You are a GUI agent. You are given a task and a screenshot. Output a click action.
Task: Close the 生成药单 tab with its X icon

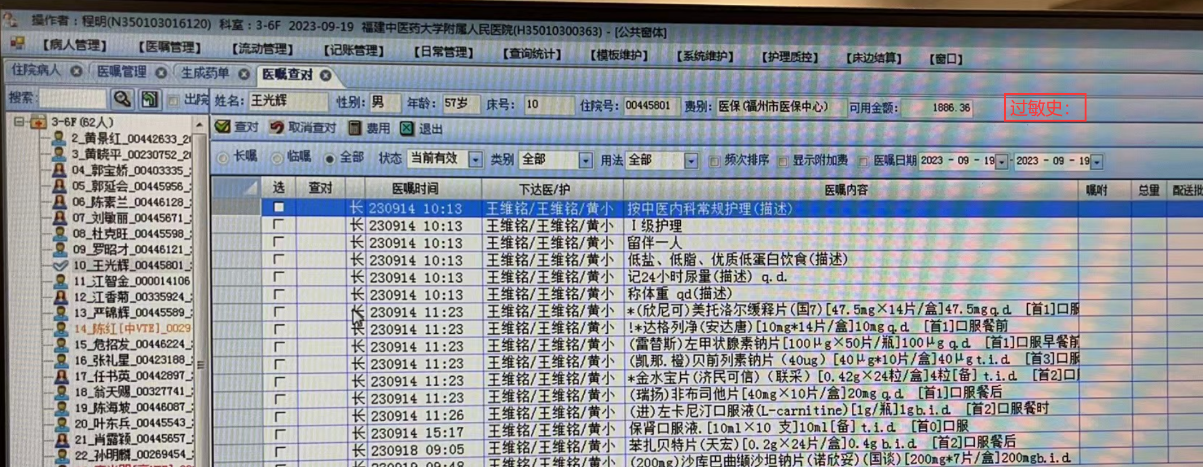[242, 73]
